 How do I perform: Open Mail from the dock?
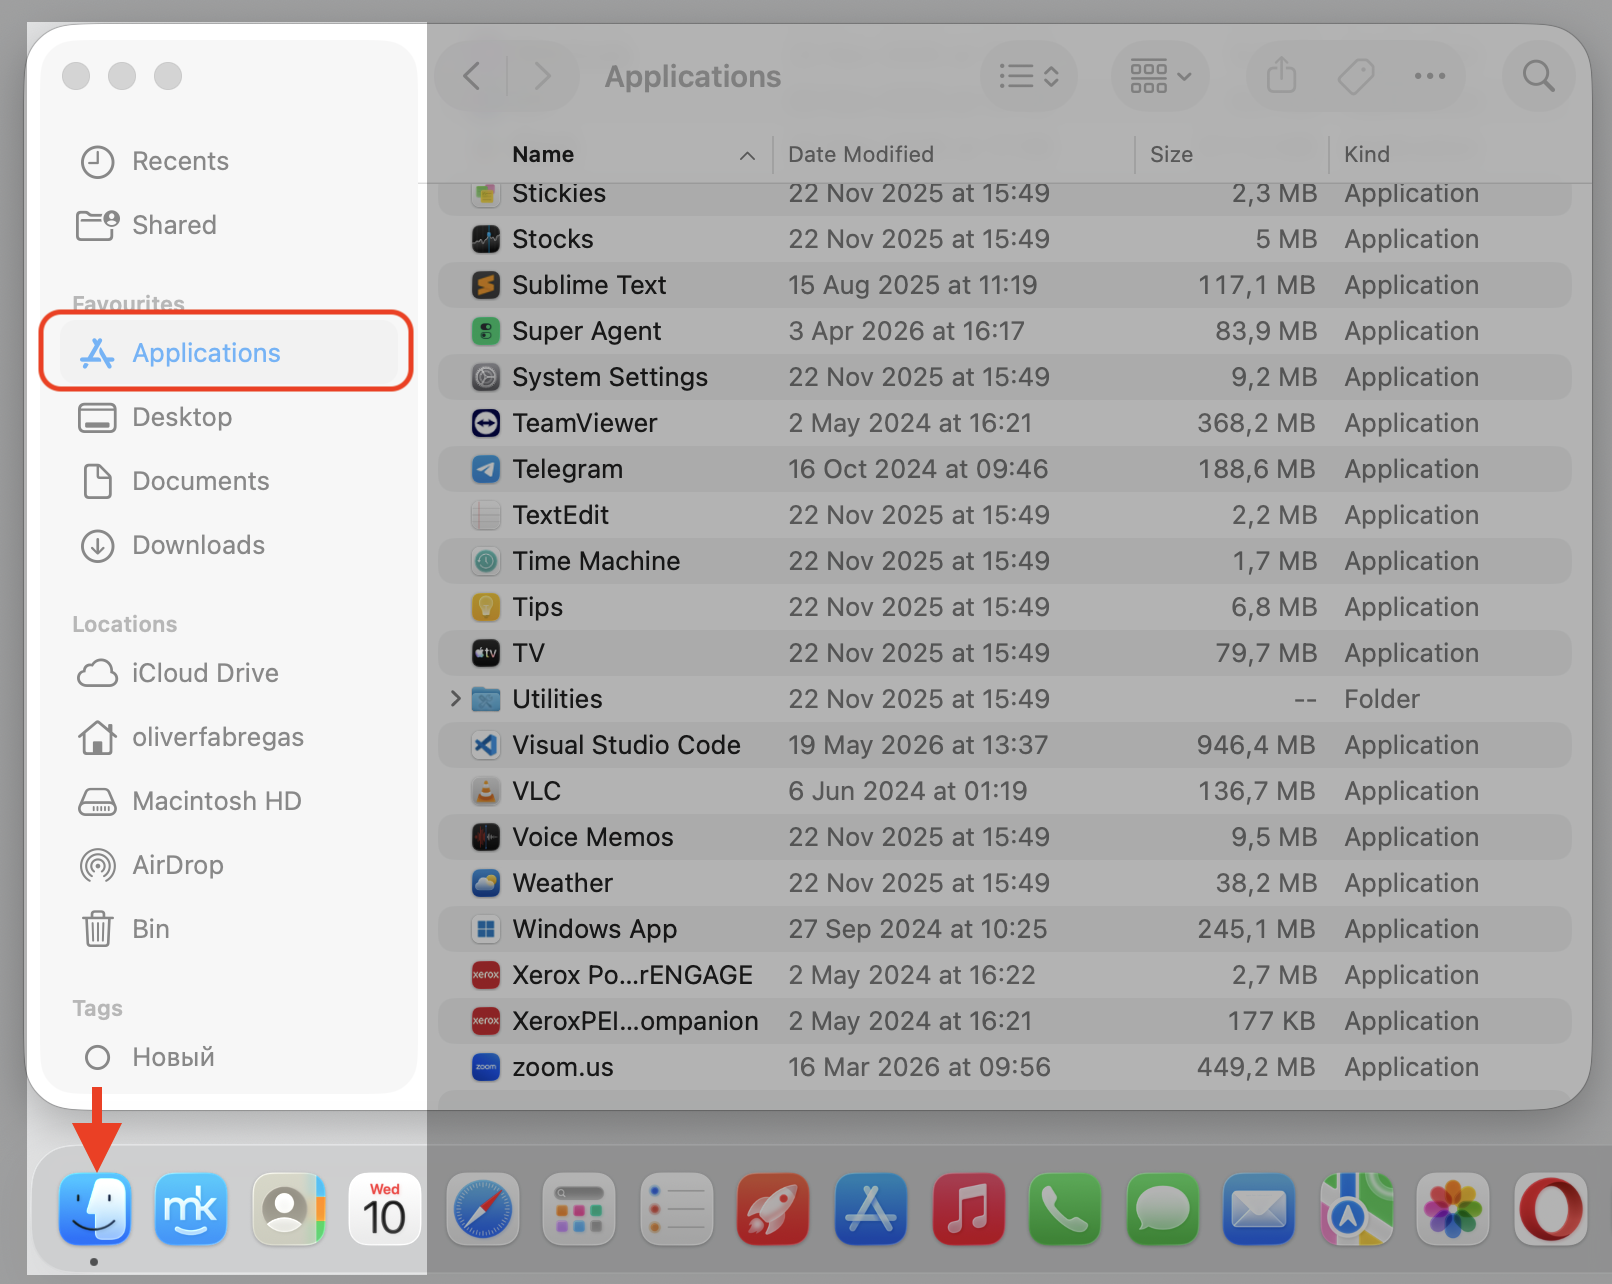[x=1259, y=1209]
